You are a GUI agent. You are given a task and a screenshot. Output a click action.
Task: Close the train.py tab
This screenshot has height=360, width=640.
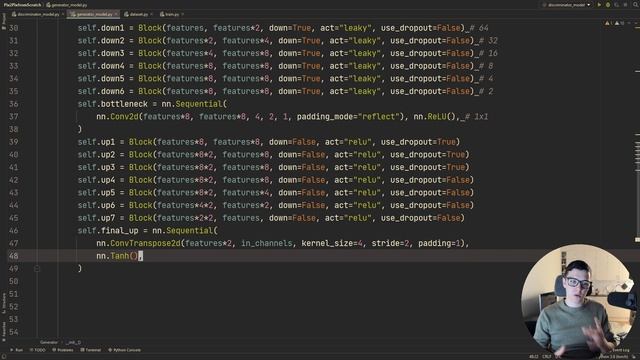[182, 14]
